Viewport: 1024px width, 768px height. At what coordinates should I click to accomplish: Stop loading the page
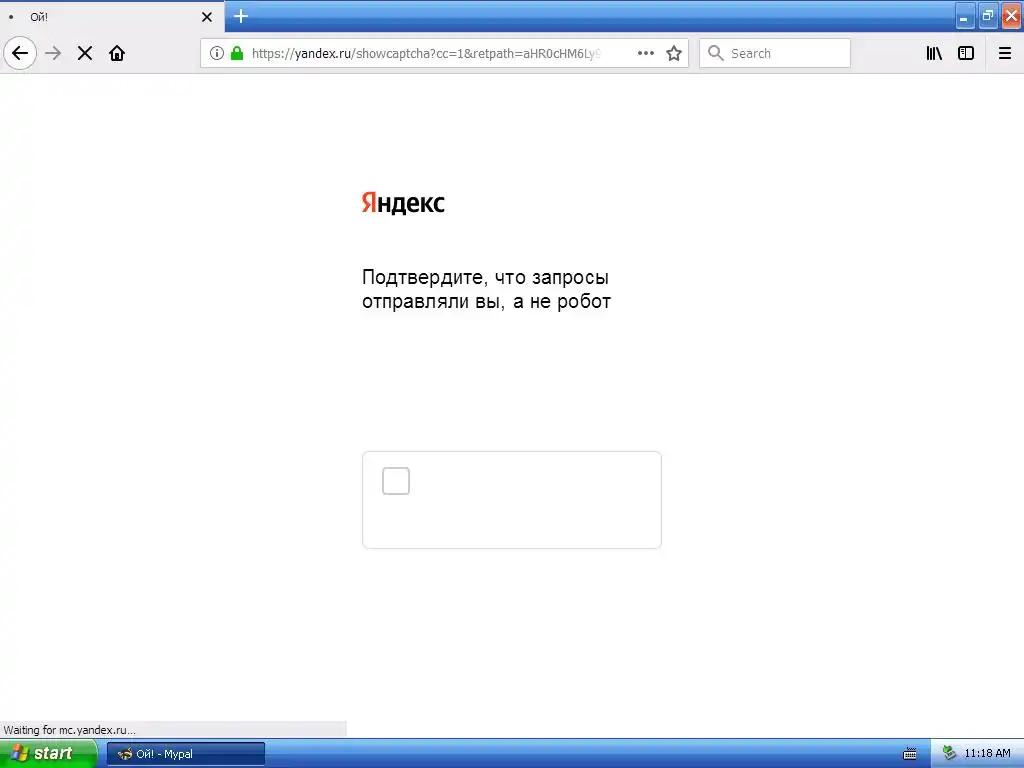point(85,53)
